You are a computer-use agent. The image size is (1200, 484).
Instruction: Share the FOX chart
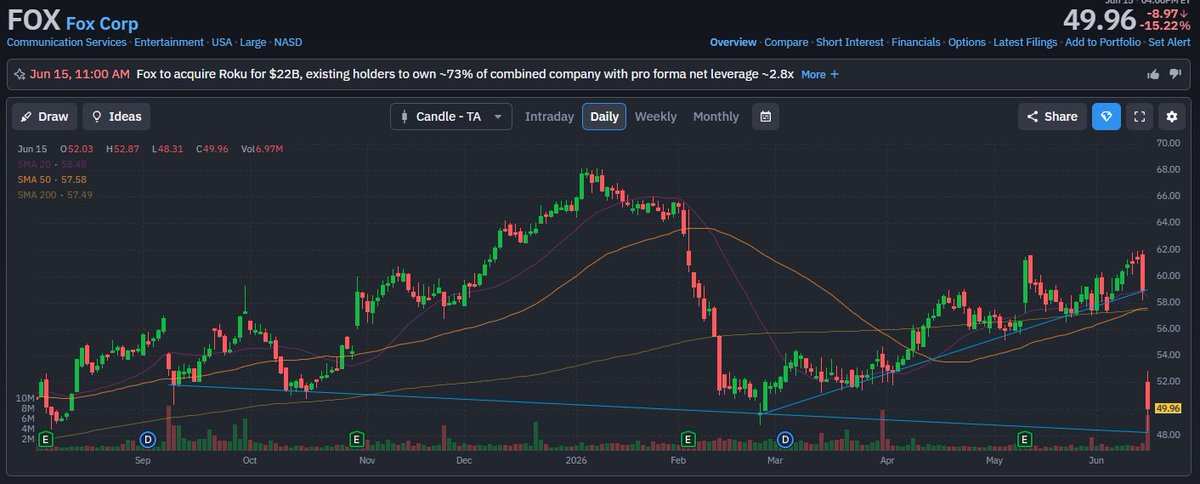pos(1052,116)
